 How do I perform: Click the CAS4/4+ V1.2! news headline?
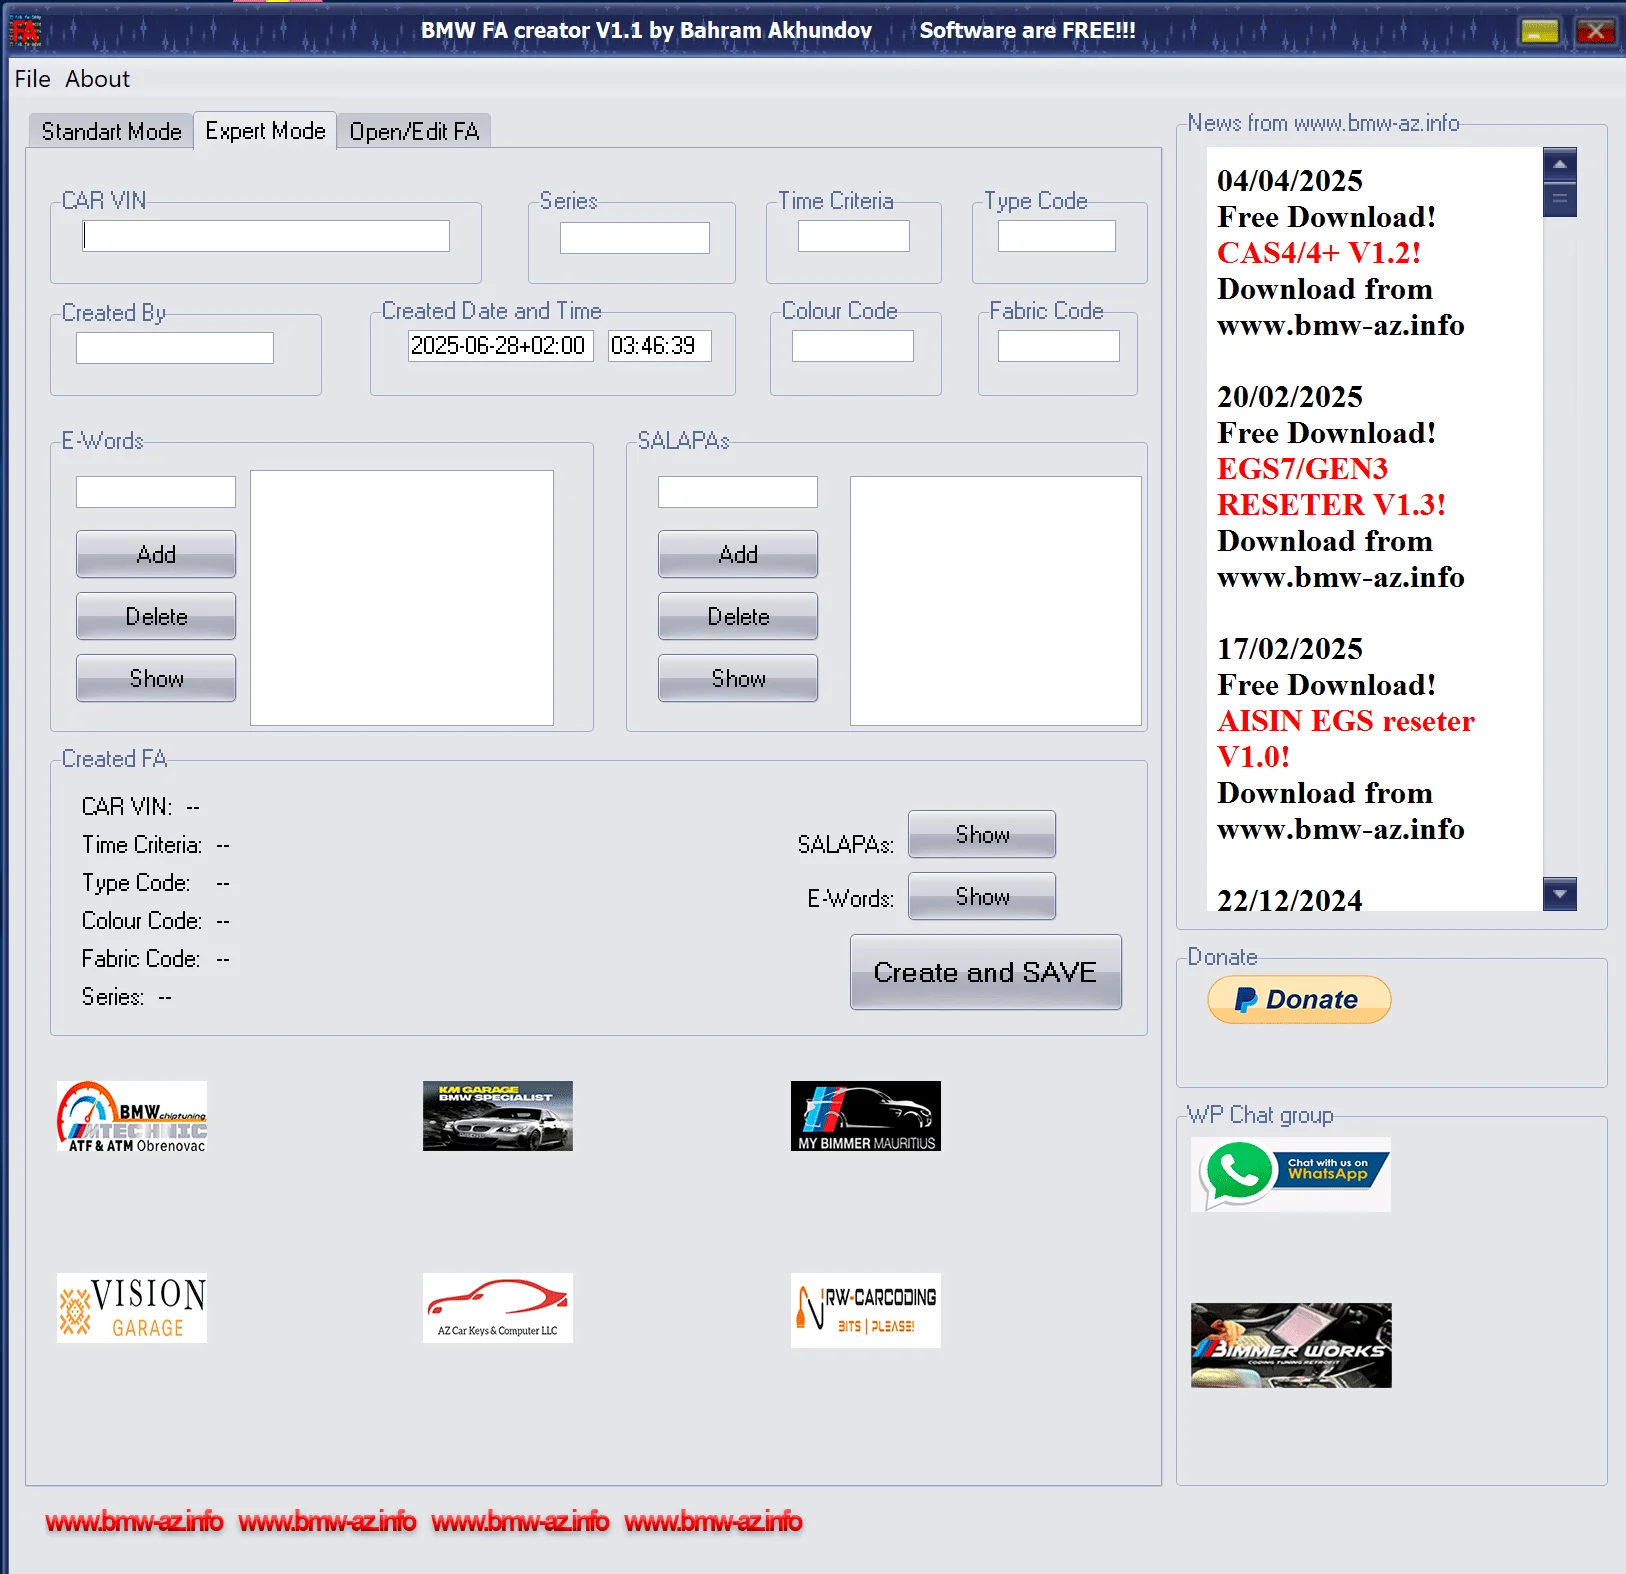[1319, 252]
